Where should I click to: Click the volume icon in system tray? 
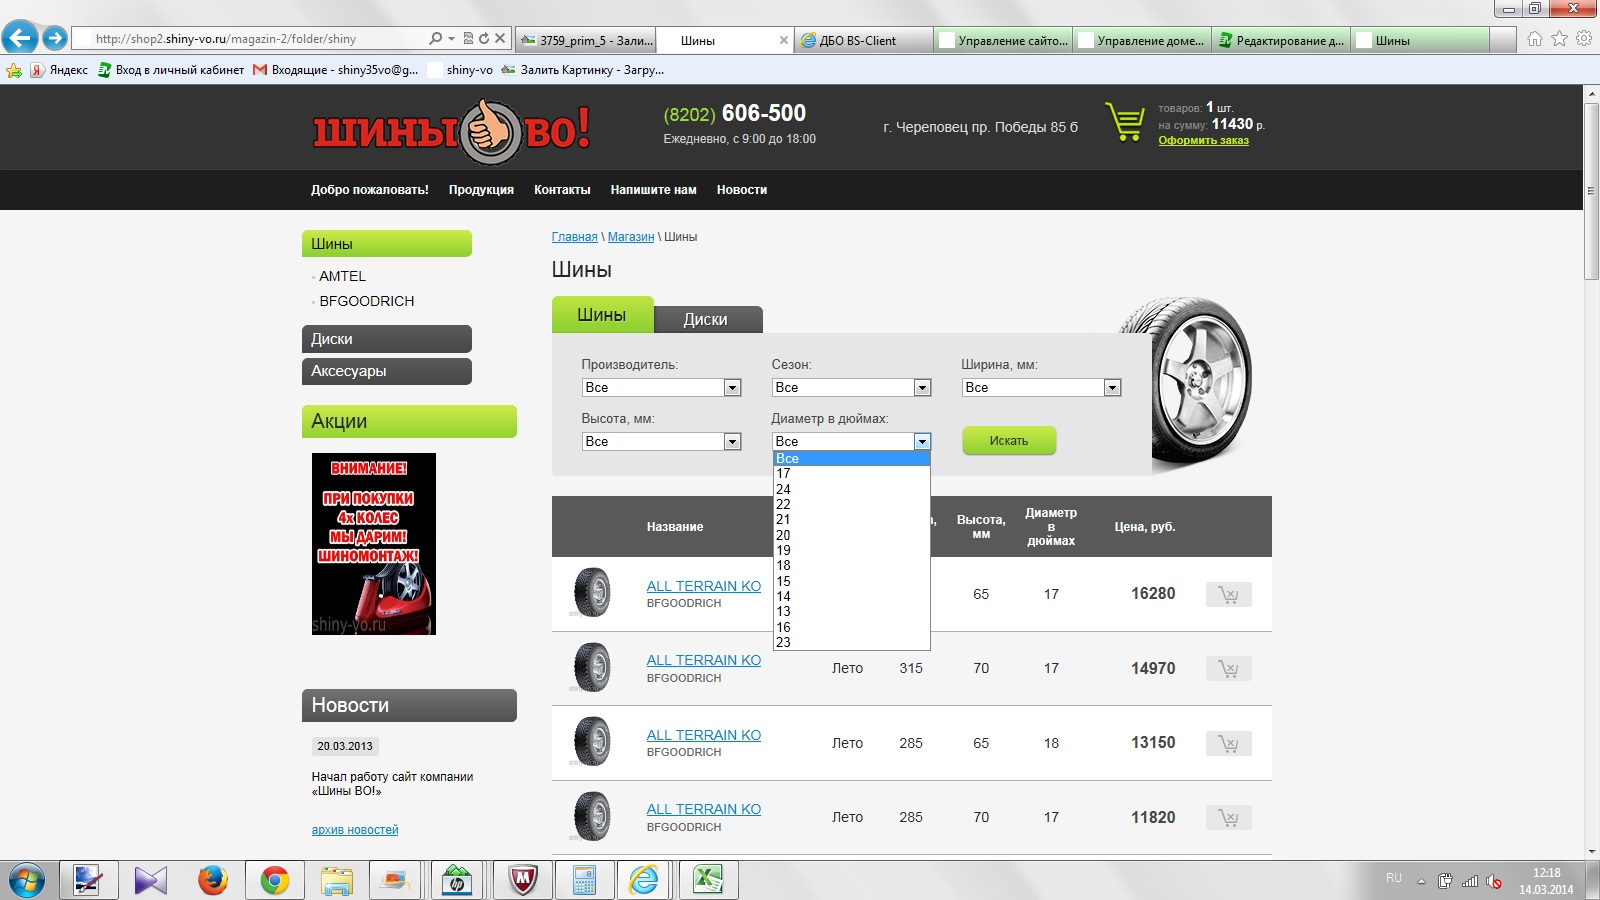[x=1494, y=881]
